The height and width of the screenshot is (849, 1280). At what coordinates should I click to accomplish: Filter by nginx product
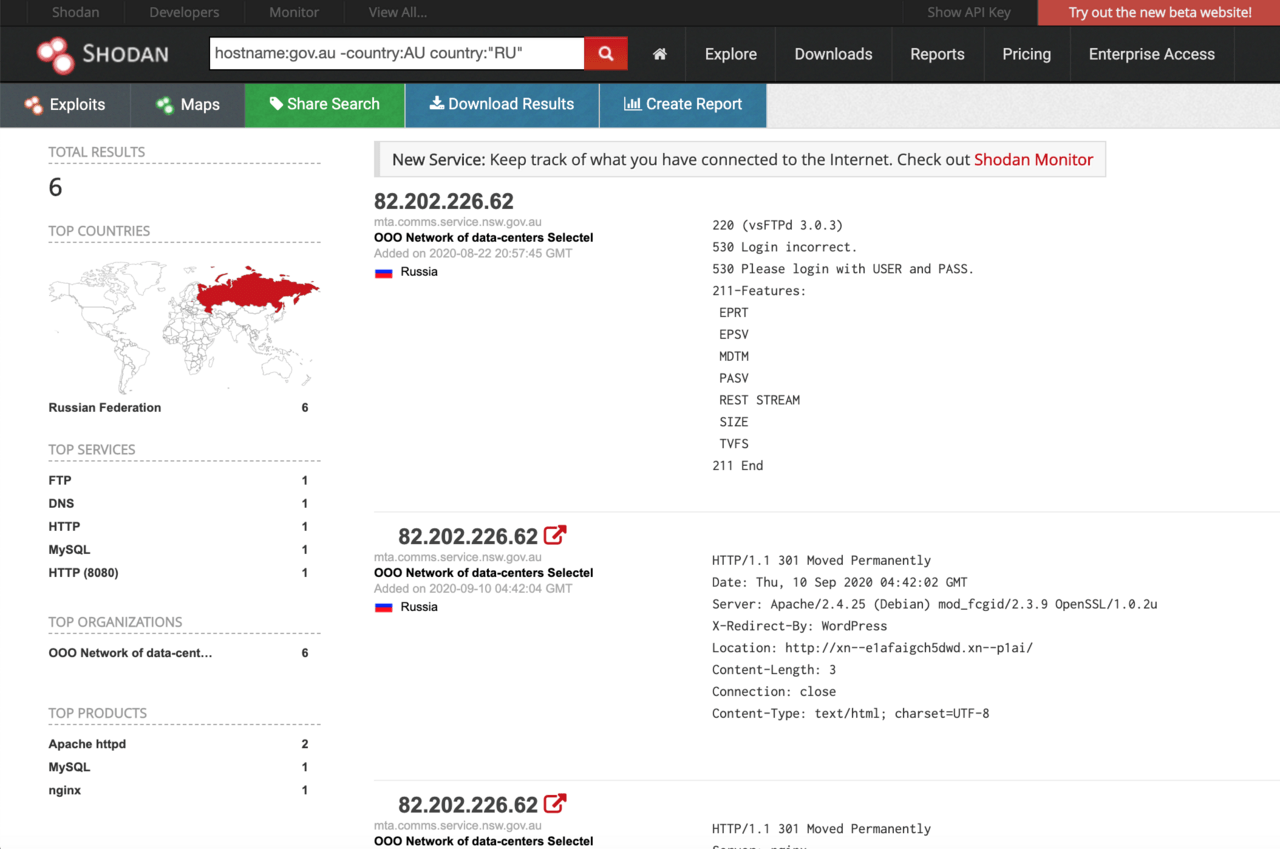point(64,790)
